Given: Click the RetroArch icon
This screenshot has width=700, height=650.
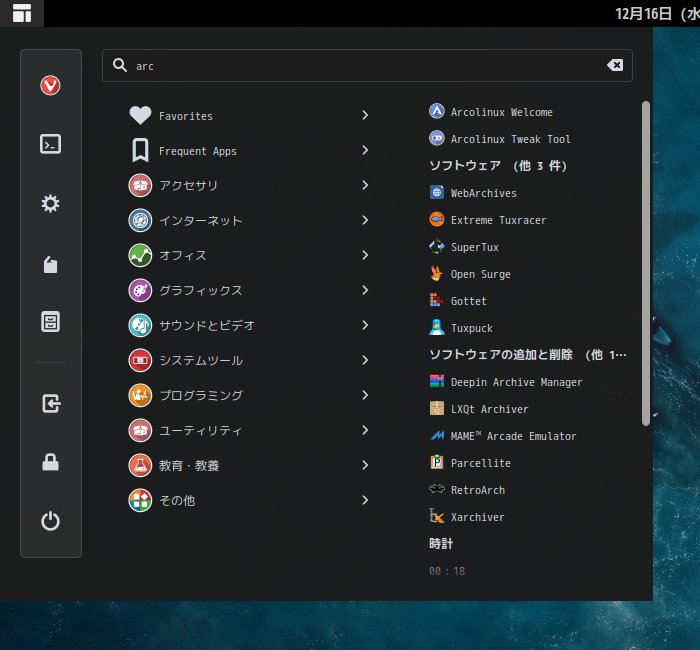Looking at the screenshot, I should coord(437,489).
